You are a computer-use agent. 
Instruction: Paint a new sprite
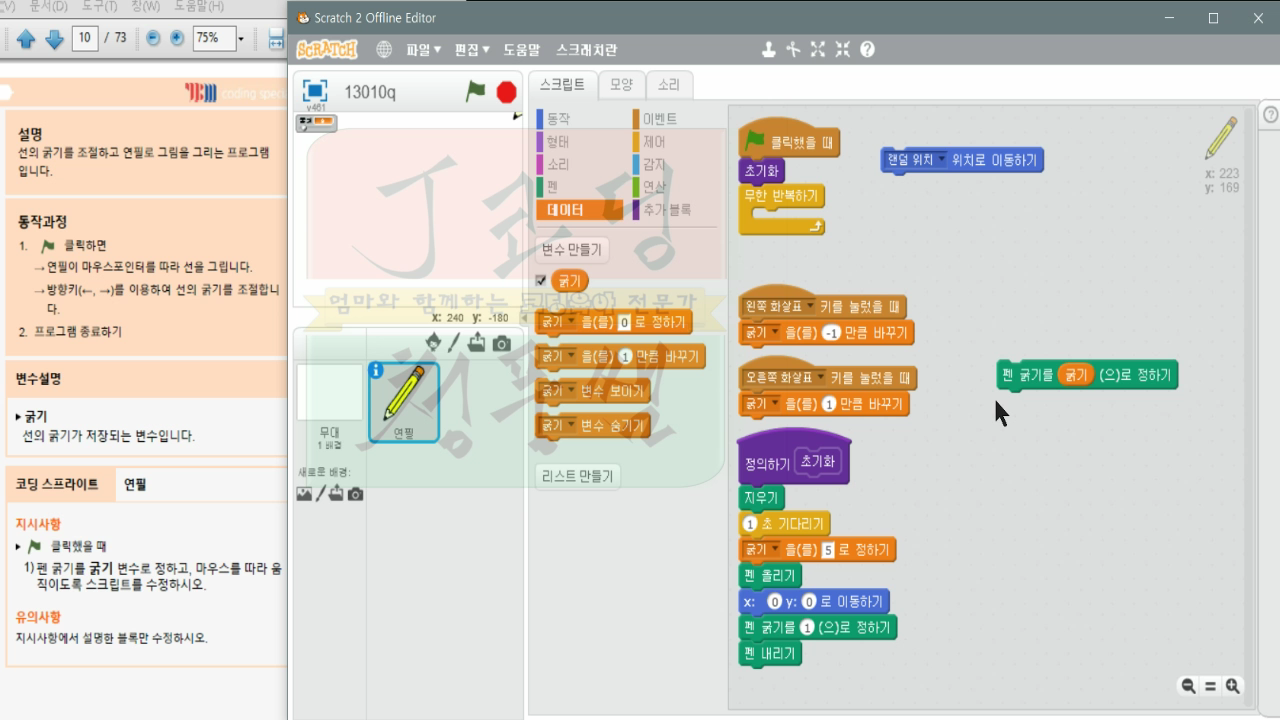click(454, 343)
